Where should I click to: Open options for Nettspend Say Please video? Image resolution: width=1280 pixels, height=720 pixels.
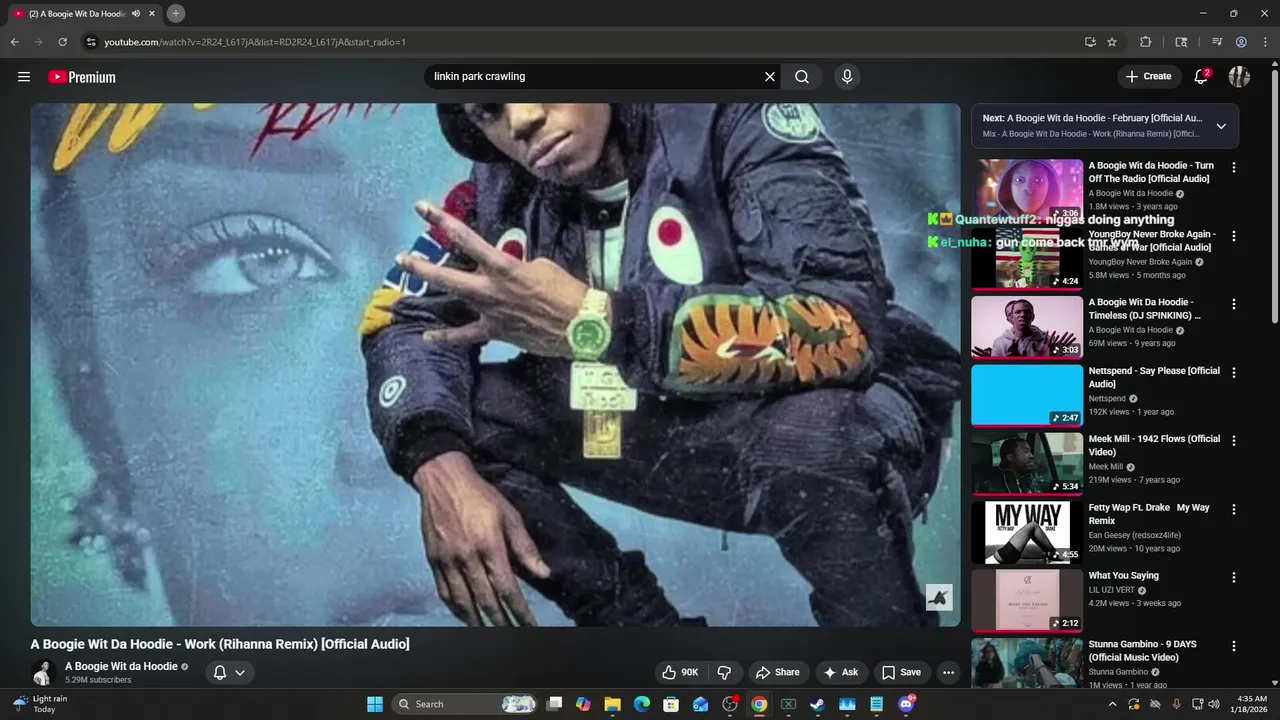(x=1233, y=373)
